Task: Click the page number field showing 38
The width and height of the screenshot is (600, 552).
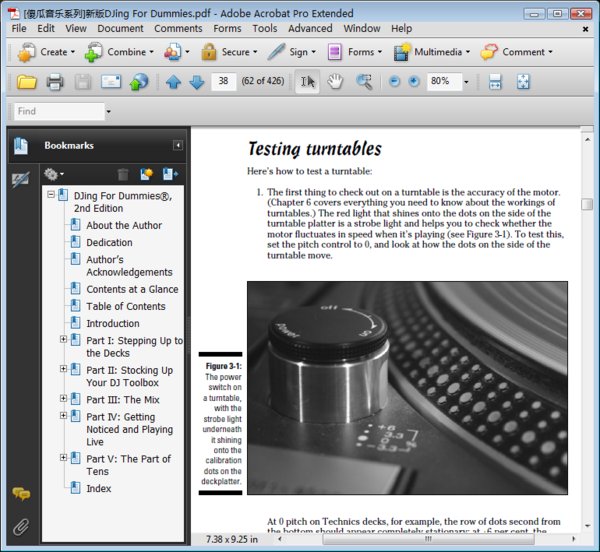Action: pyautogui.click(x=223, y=81)
